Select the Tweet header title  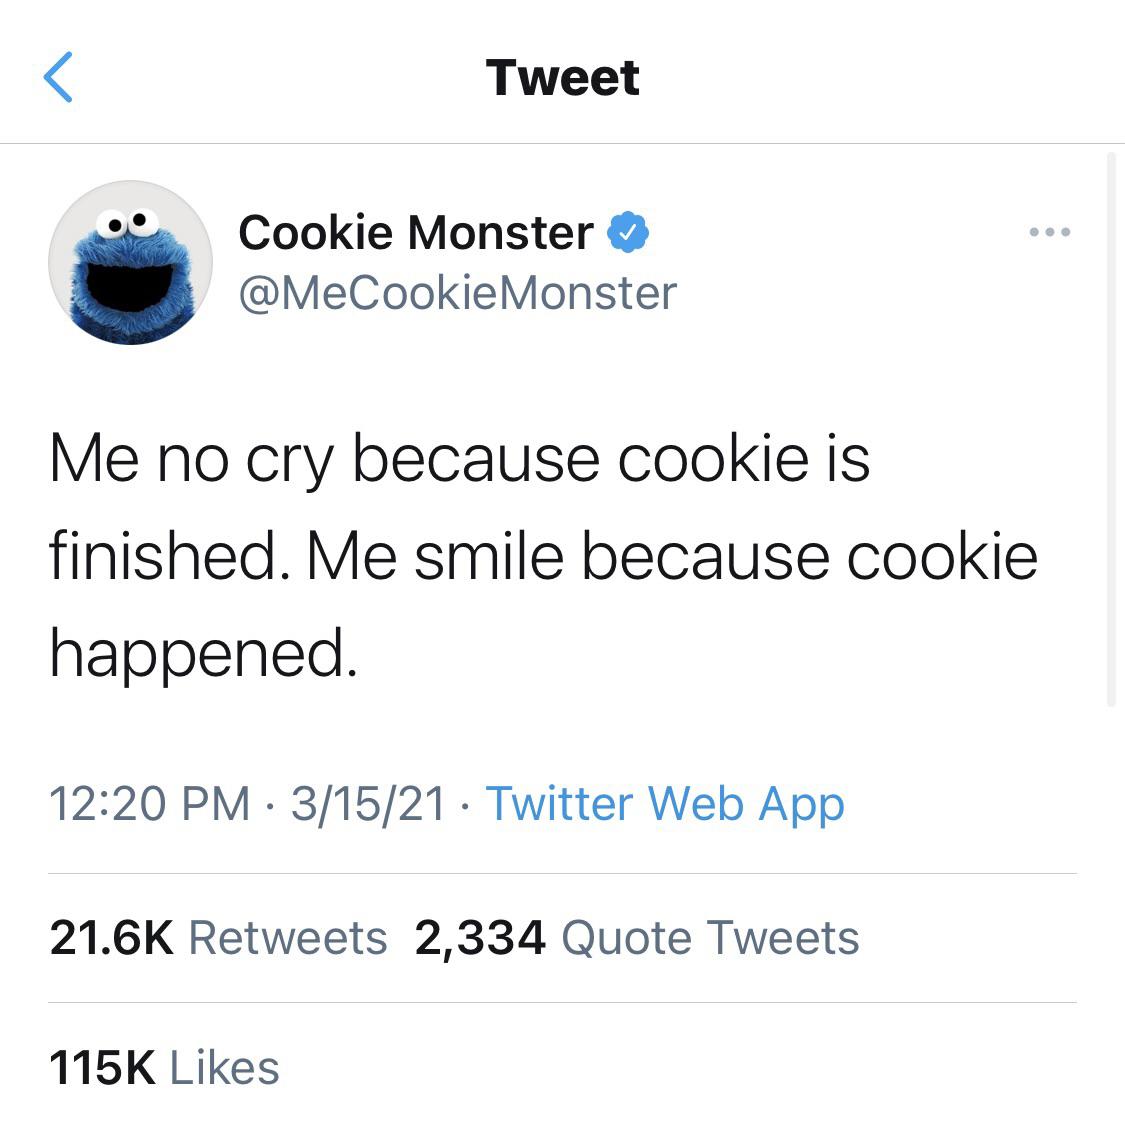coord(562,75)
